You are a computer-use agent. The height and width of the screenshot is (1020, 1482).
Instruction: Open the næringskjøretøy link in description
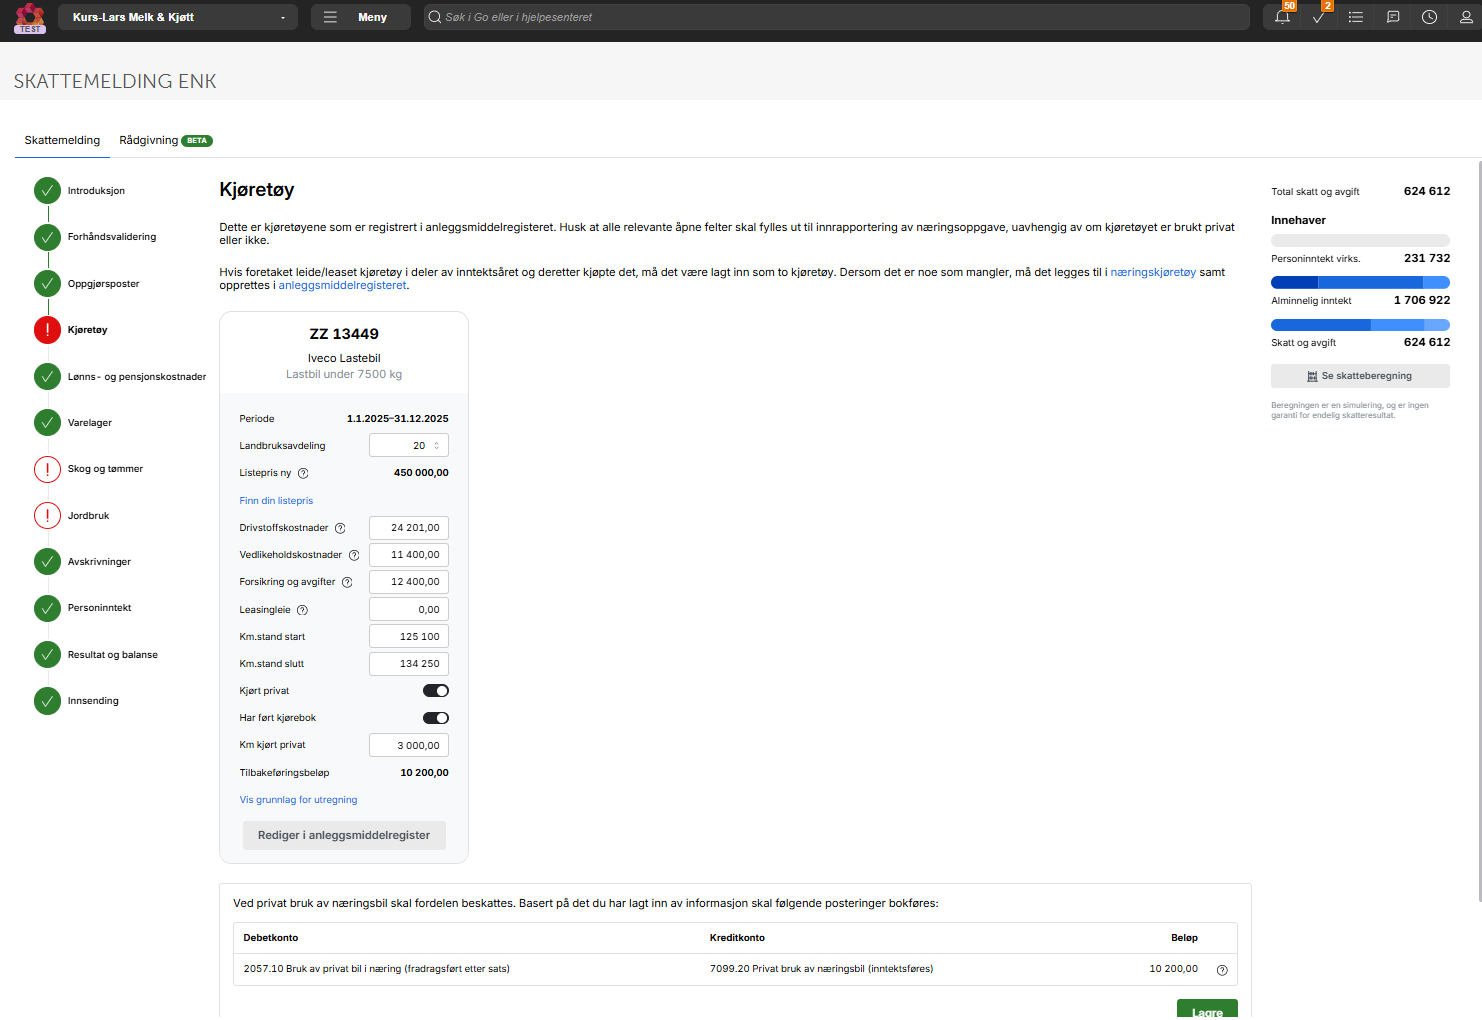pyautogui.click(x=1153, y=272)
